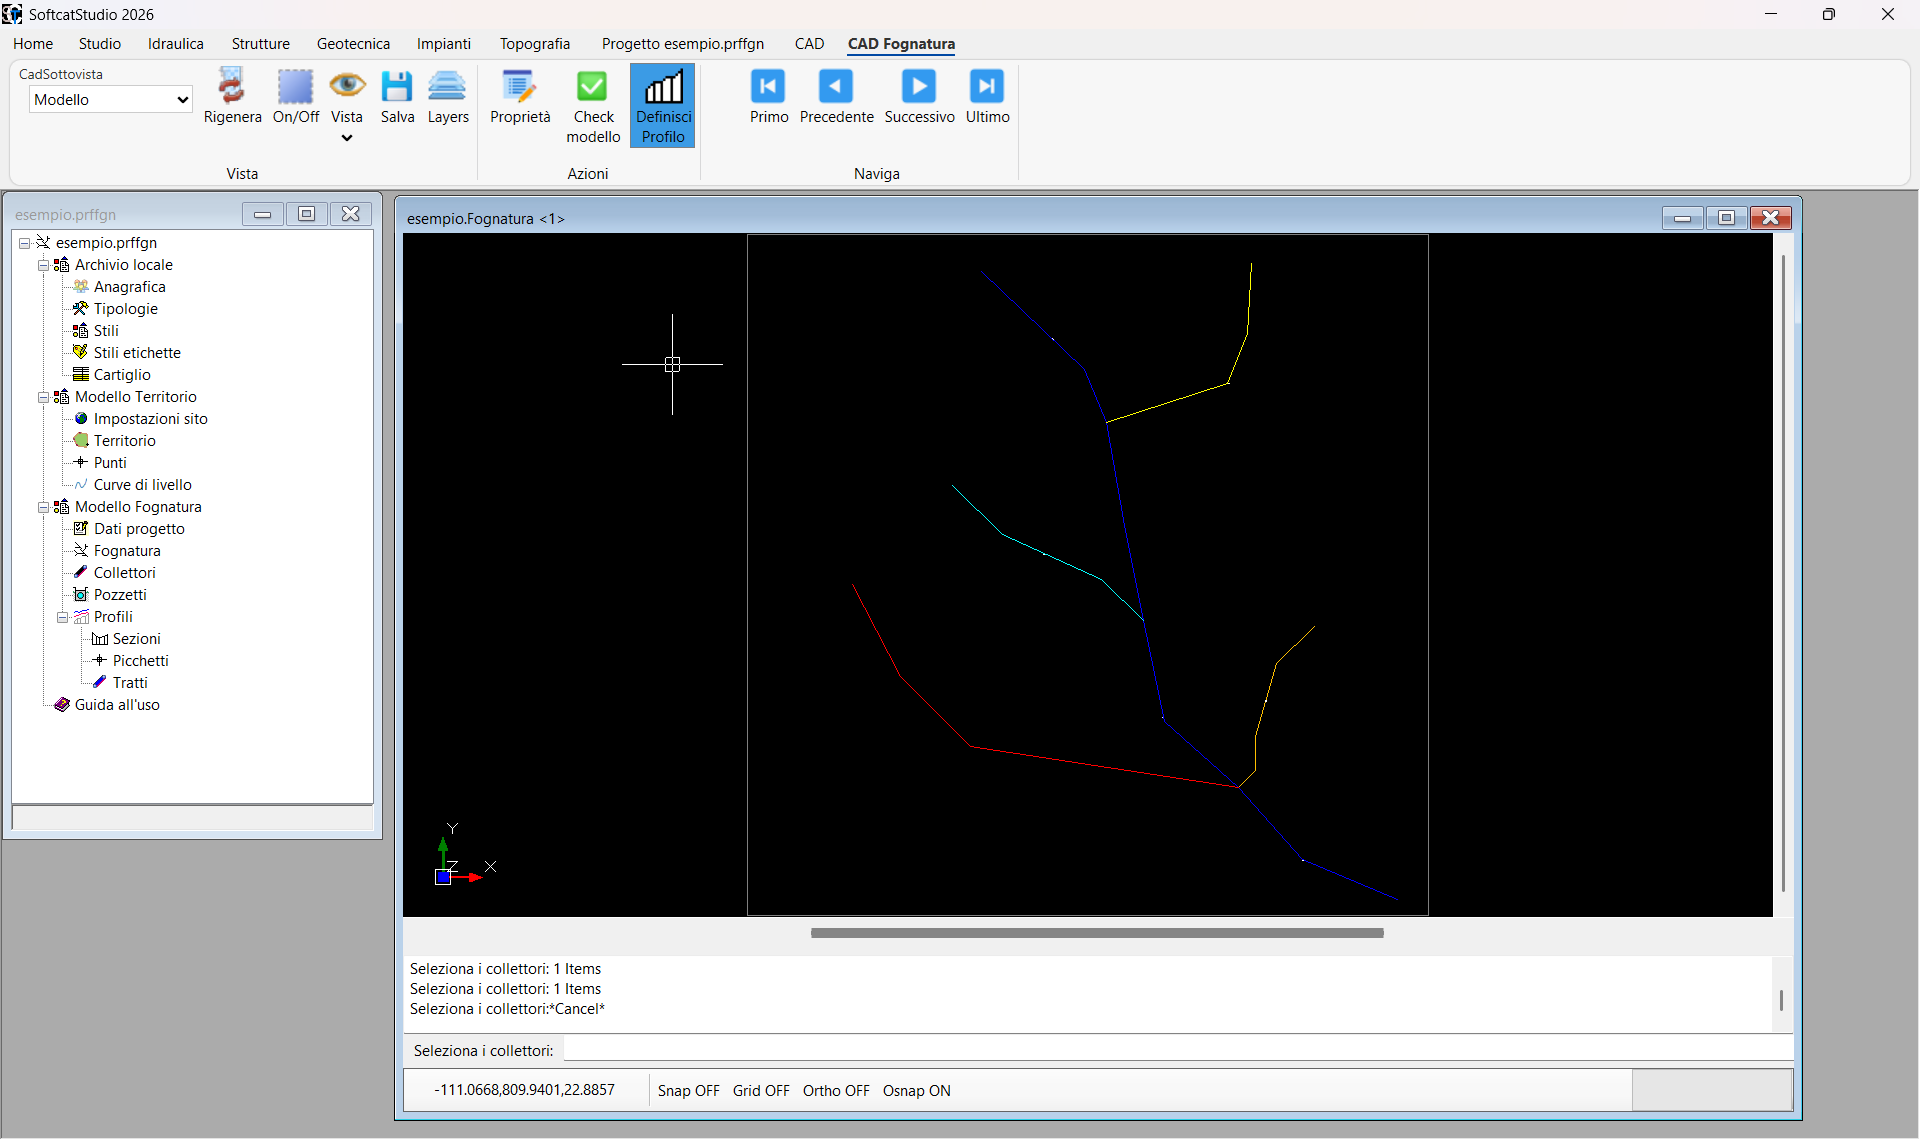Viewport: 1920px width, 1140px height.
Task: Minimize the esempio.Fognatura drawing window
Action: 1683,218
